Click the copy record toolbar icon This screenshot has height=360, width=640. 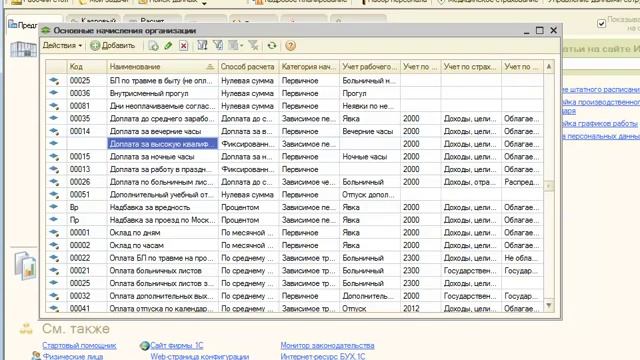point(153,46)
